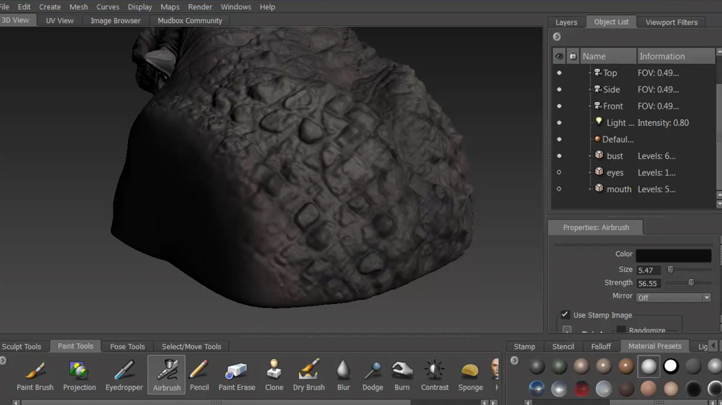Viewport: 722px width, 405px height.
Task: Click the Size slider handle
Action: (670, 269)
